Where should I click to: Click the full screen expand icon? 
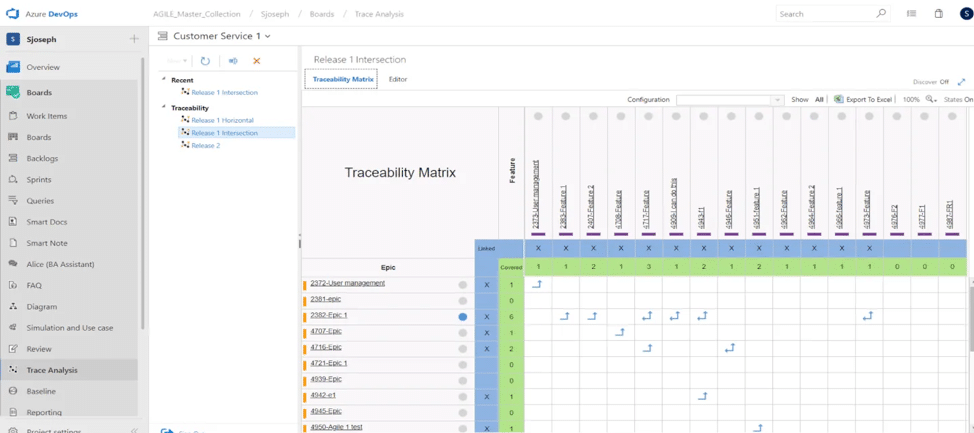(962, 82)
